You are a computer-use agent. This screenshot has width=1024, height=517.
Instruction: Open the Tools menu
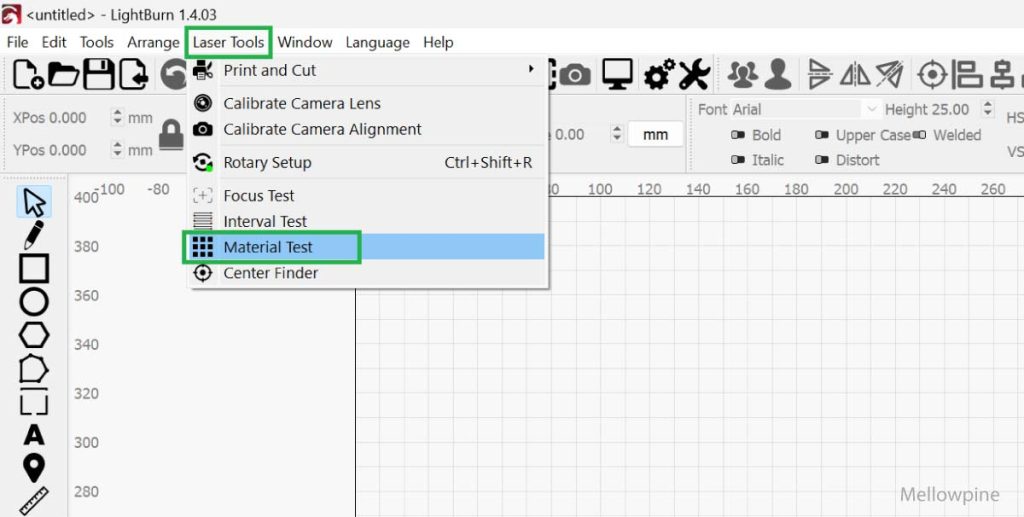pyautogui.click(x=97, y=42)
